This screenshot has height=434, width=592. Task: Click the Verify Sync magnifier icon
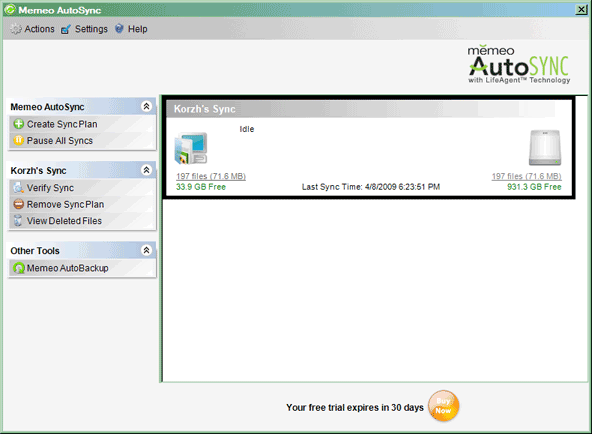tap(18, 188)
